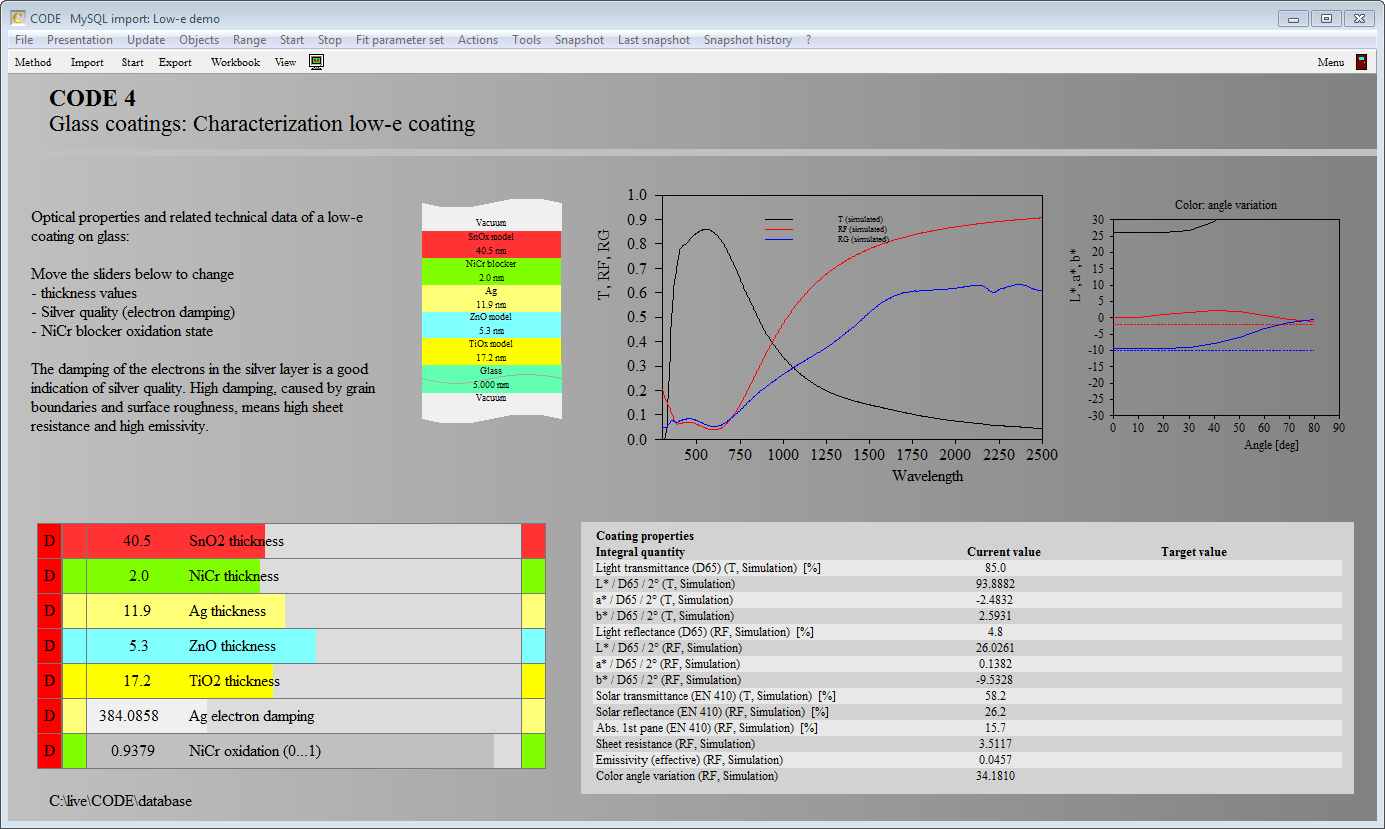Open the Presentation menu

[80, 40]
